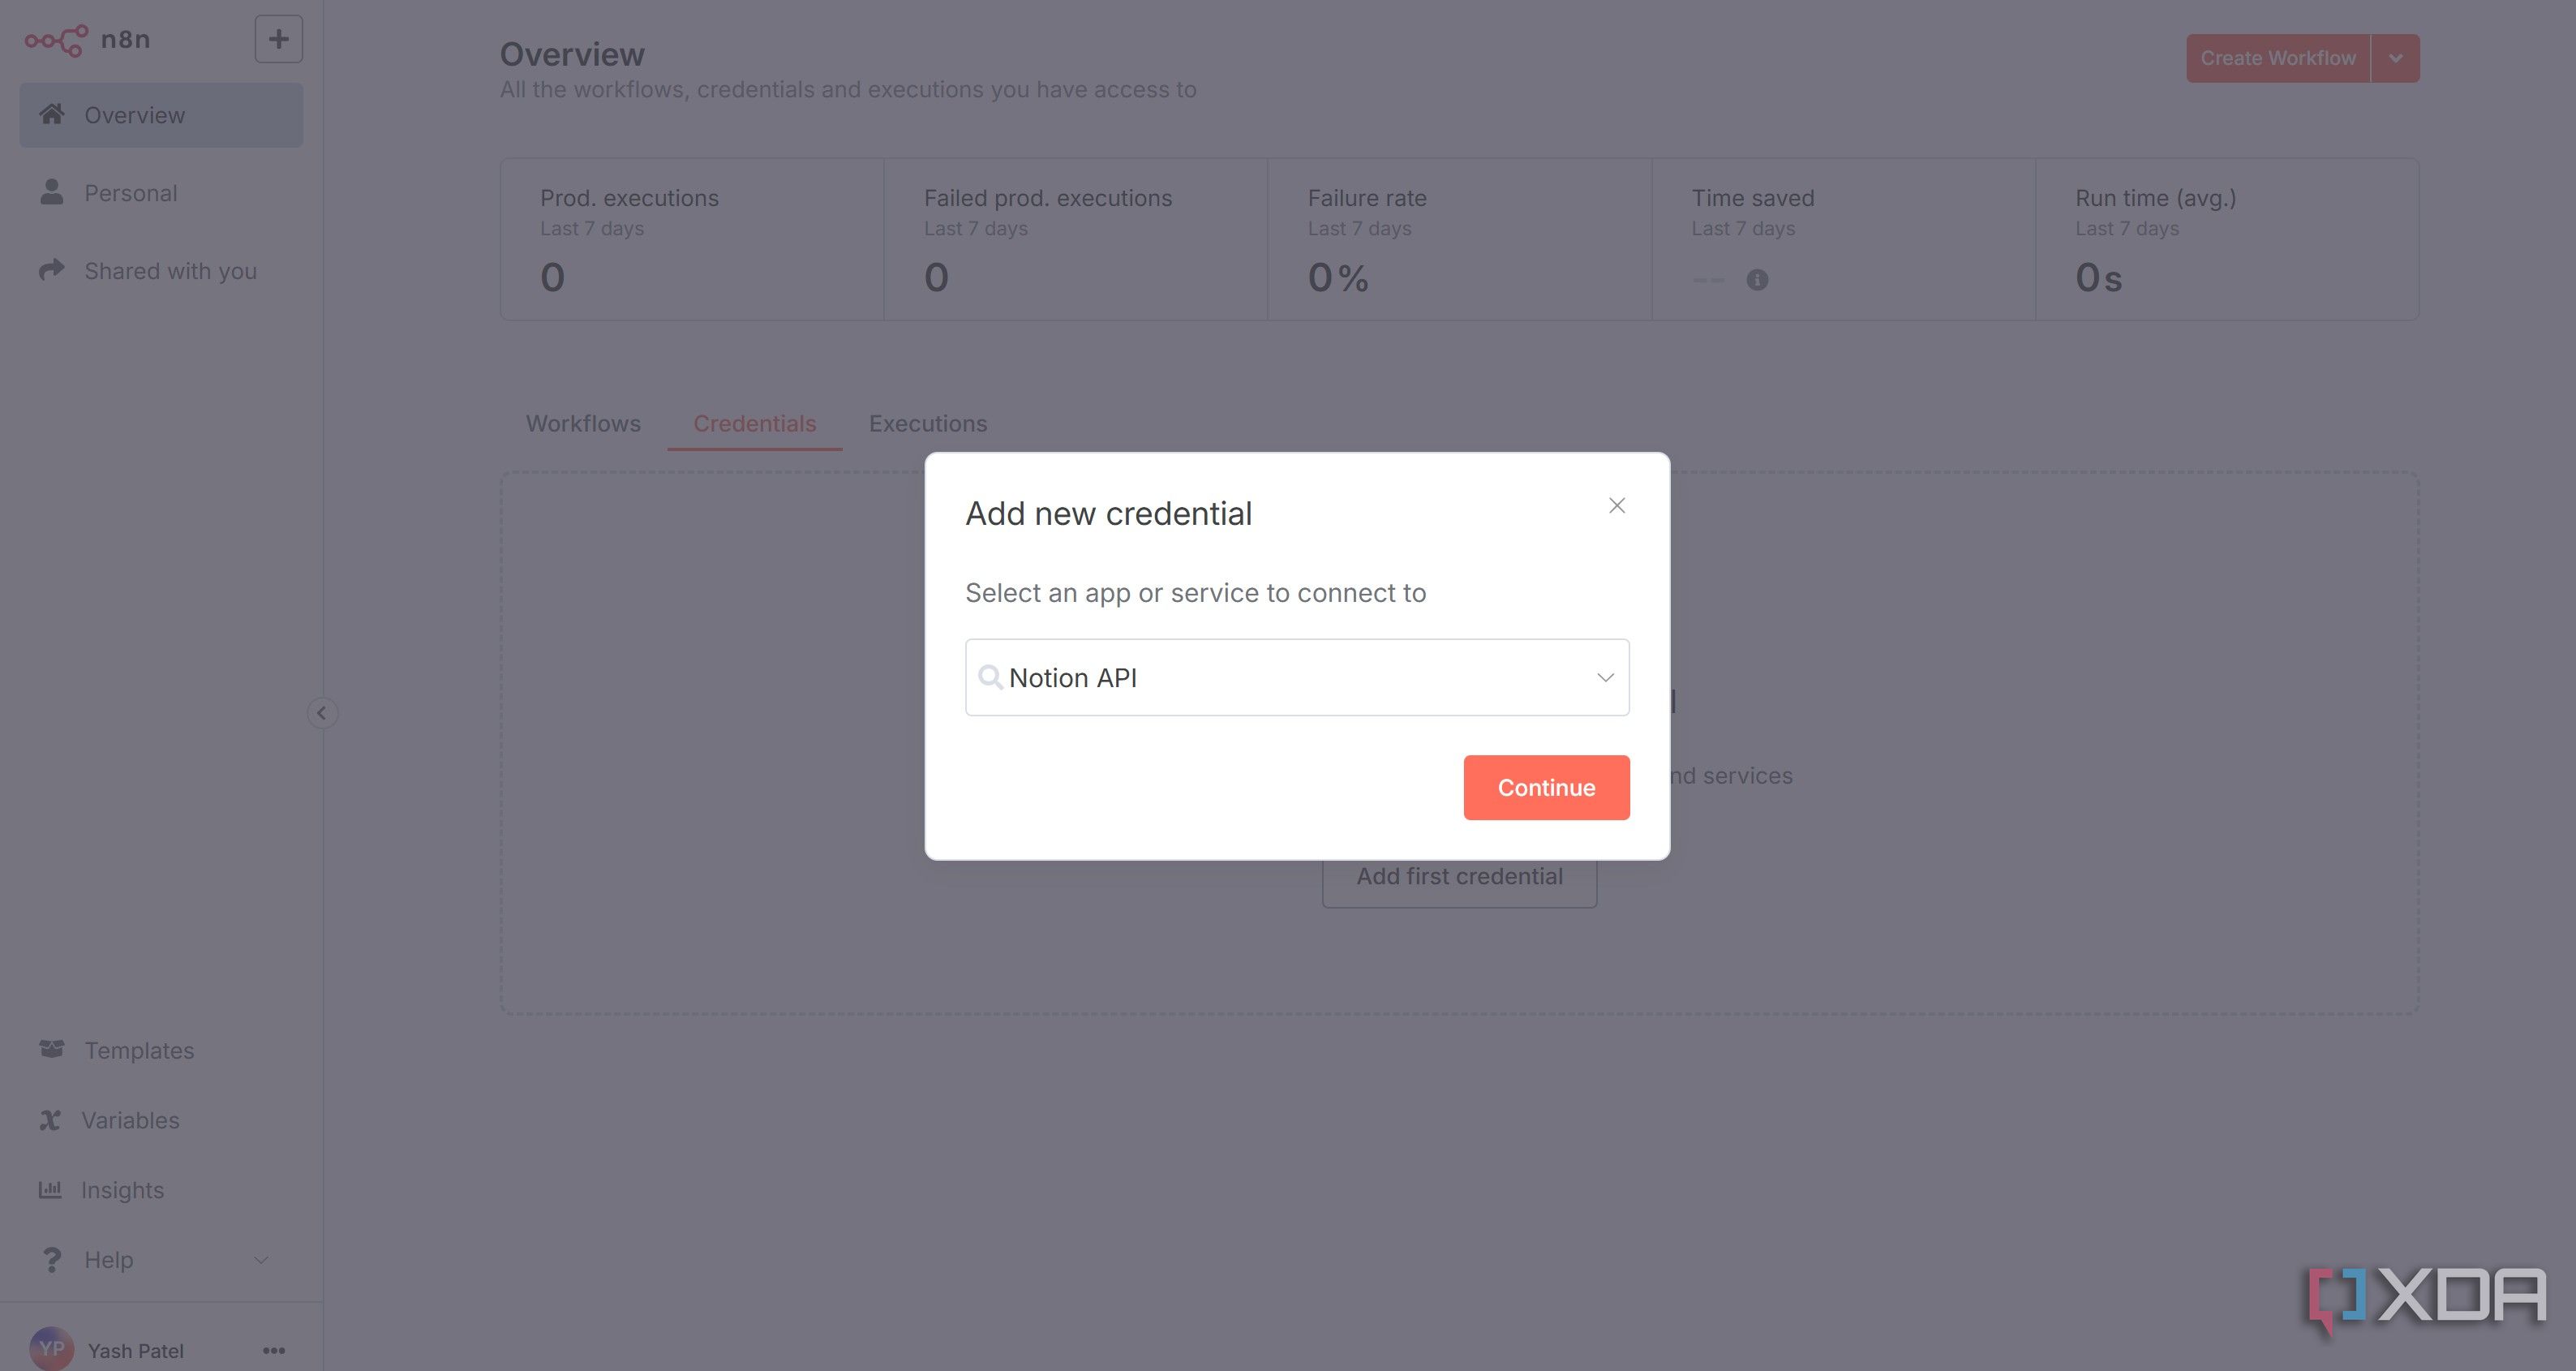Switch to the Executions tab
2576x1371 pixels.
coord(928,424)
